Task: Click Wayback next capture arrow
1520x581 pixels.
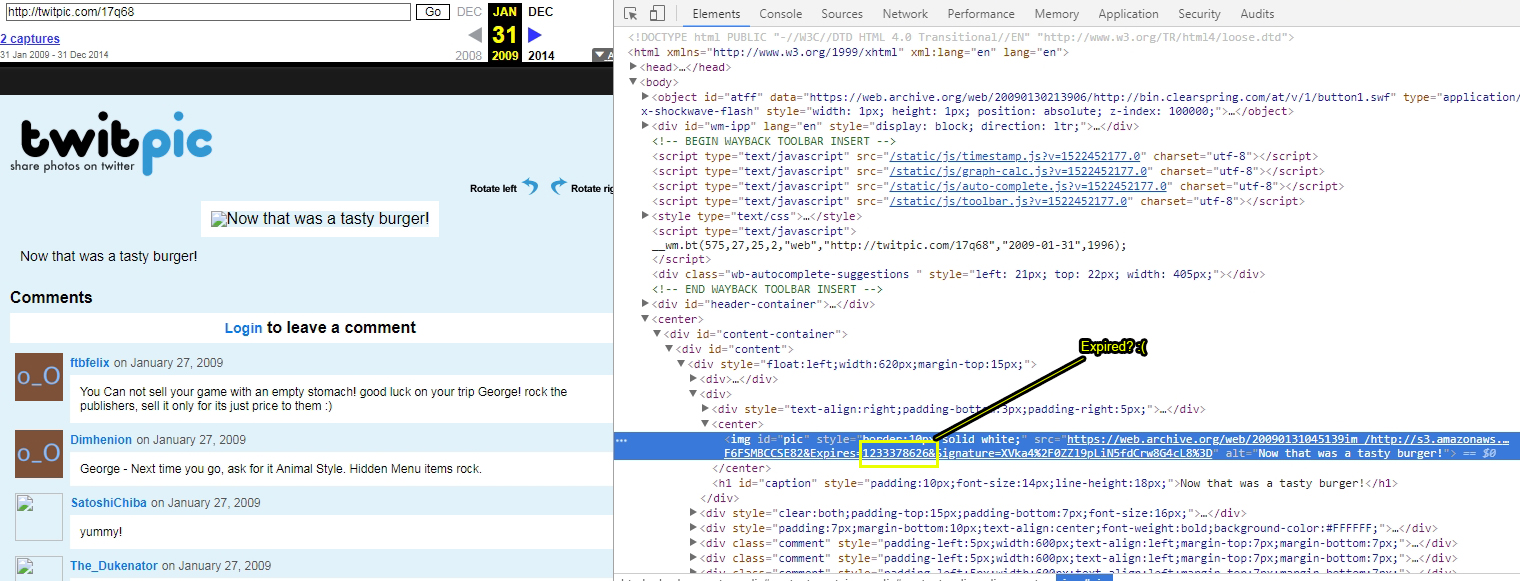Action: tap(535, 36)
